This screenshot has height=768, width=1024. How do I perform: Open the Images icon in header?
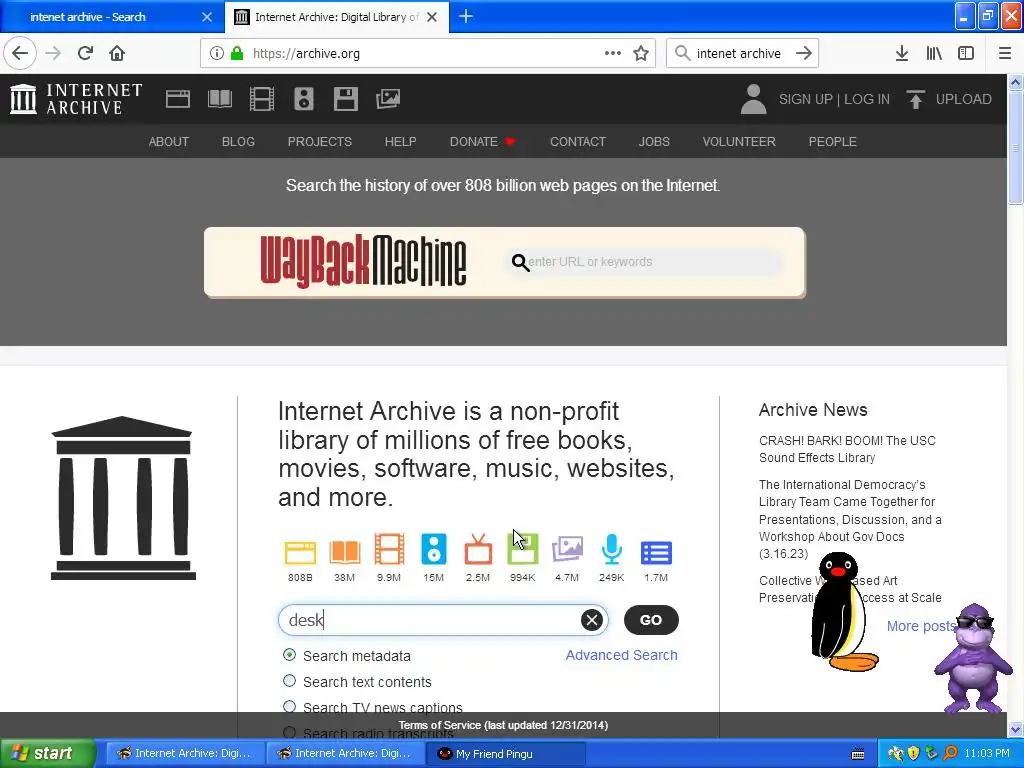pyautogui.click(x=388, y=99)
